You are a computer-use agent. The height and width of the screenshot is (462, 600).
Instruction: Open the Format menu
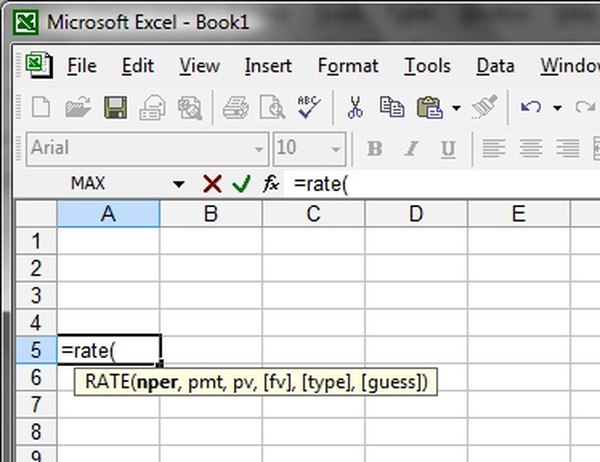pyautogui.click(x=348, y=66)
